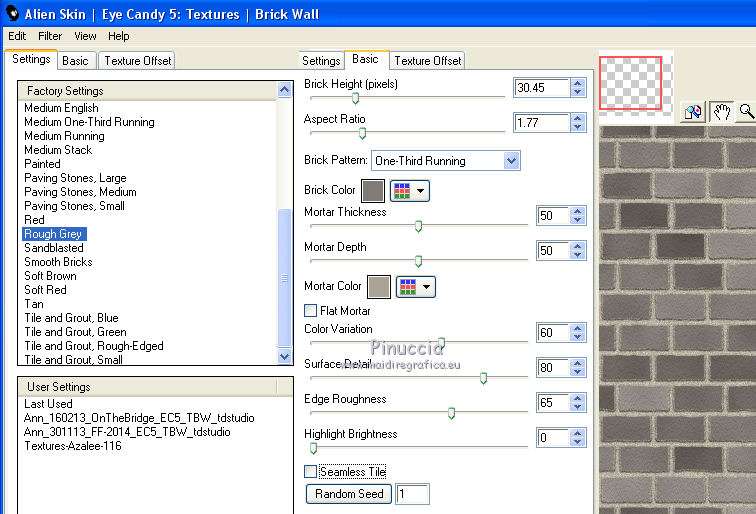Screen dimensions: 756x514
Task: Open the right Texture Offset tab
Action: [x=428, y=61]
